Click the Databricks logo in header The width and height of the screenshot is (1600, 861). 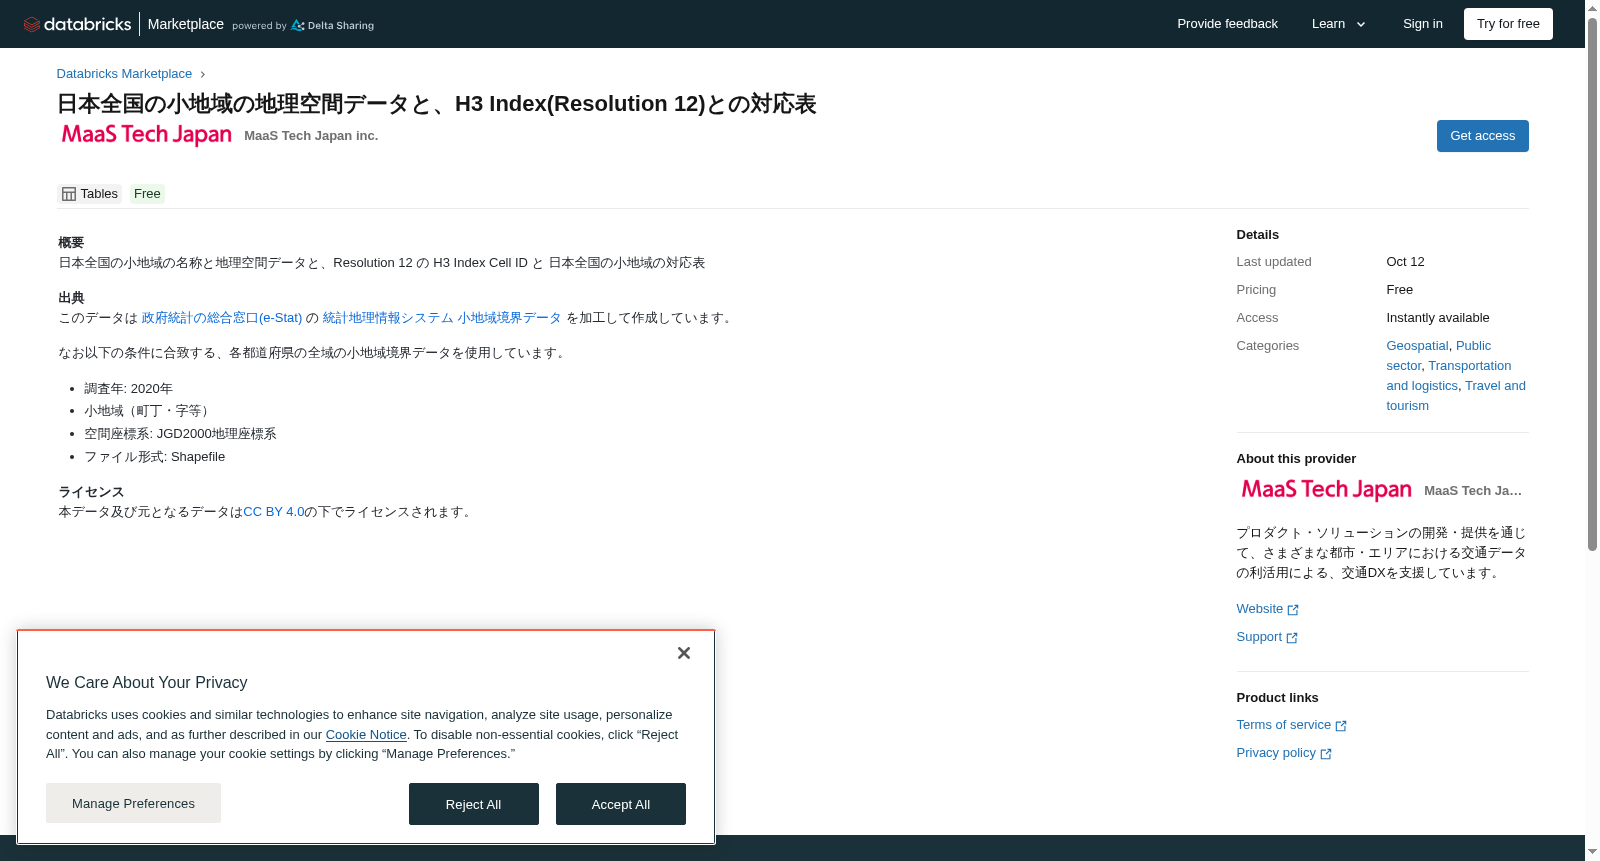(x=77, y=24)
